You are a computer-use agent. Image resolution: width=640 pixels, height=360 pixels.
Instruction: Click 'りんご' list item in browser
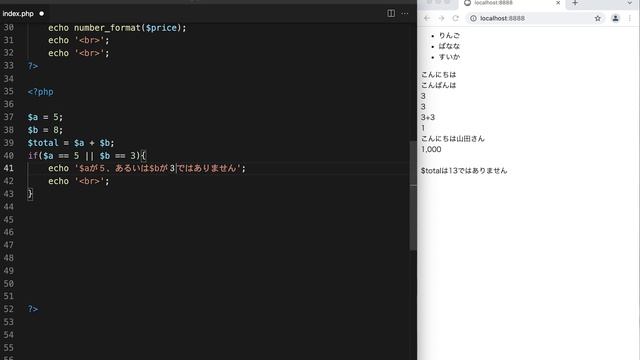(x=449, y=36)
